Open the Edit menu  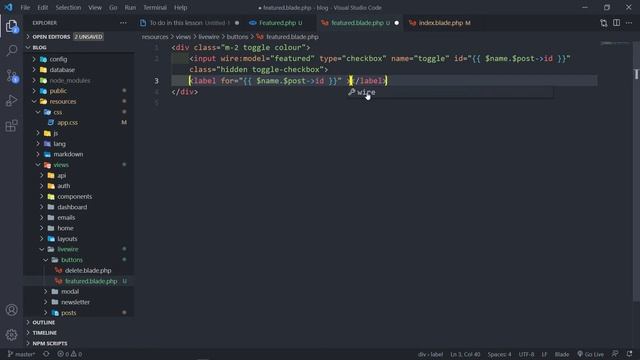pyautogui.click(x=42, y=7)
